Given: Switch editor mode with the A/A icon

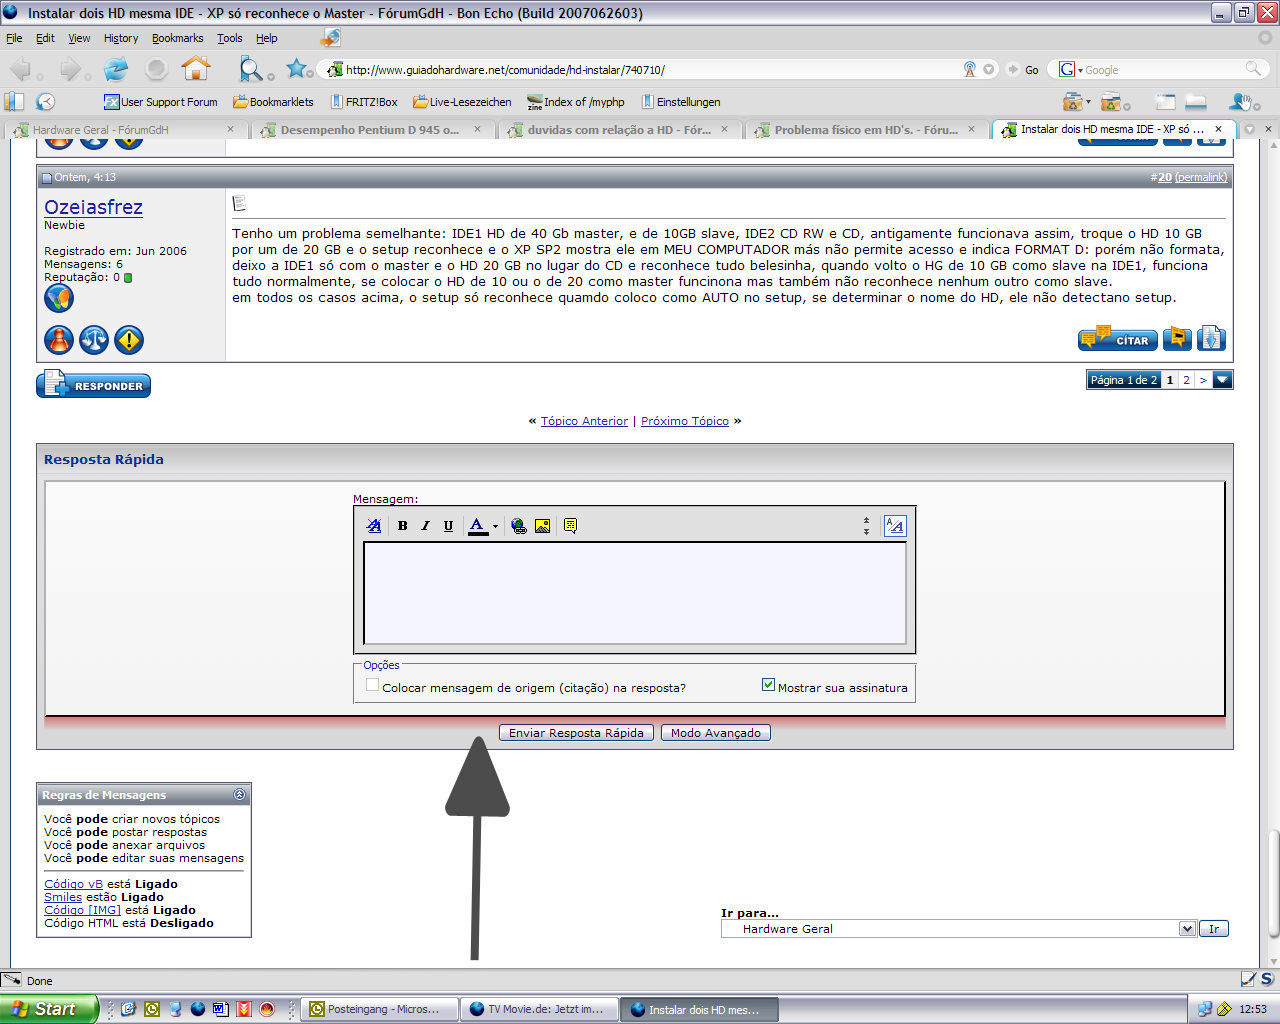Looking at the screenshot, I should tap(894, 526).
